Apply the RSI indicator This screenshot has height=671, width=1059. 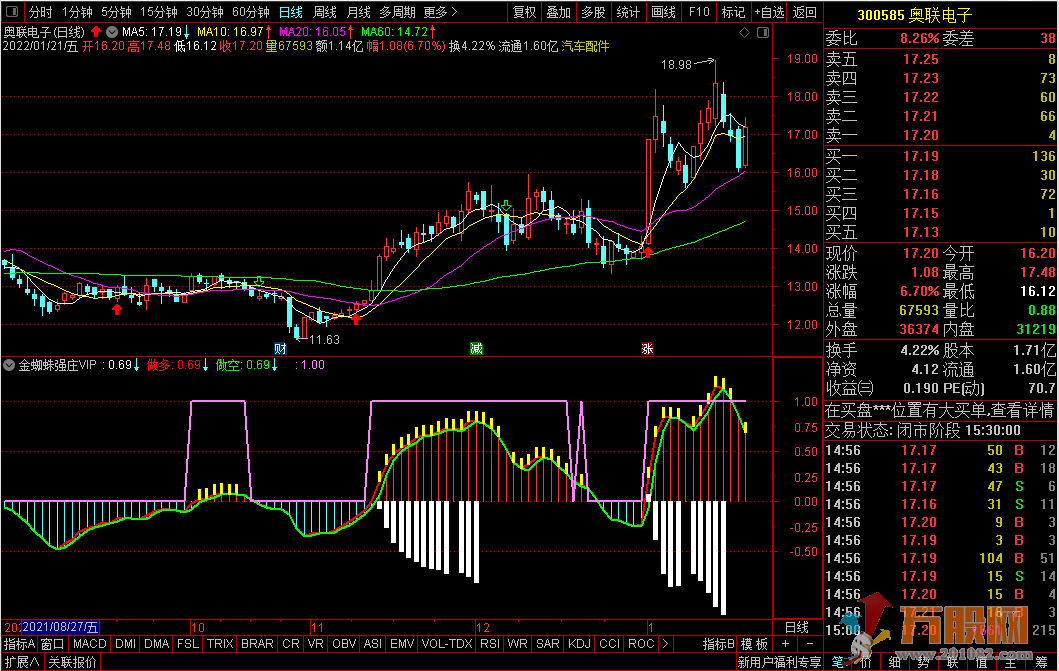[490, 644]
